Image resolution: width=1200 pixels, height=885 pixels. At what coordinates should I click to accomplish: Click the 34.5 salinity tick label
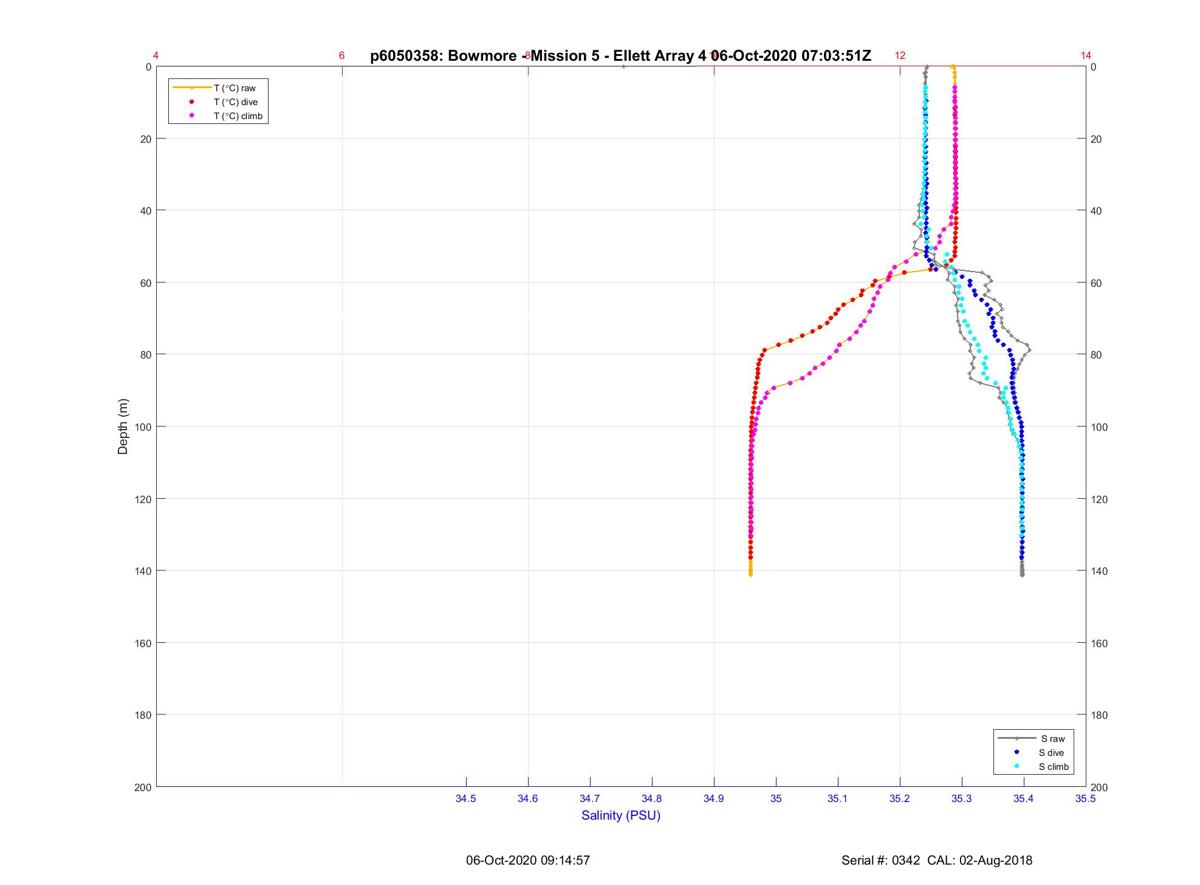click(466, 799)
